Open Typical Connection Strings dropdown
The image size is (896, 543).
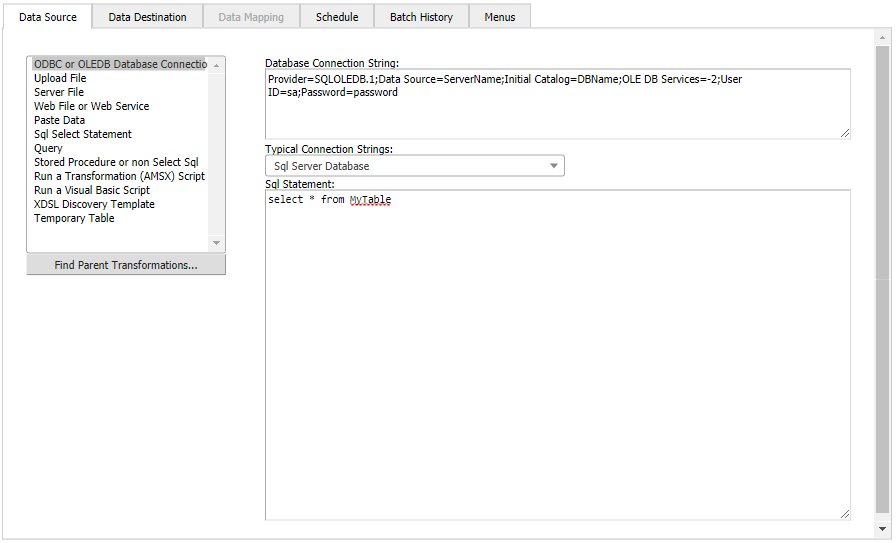[x=415, y=166]
